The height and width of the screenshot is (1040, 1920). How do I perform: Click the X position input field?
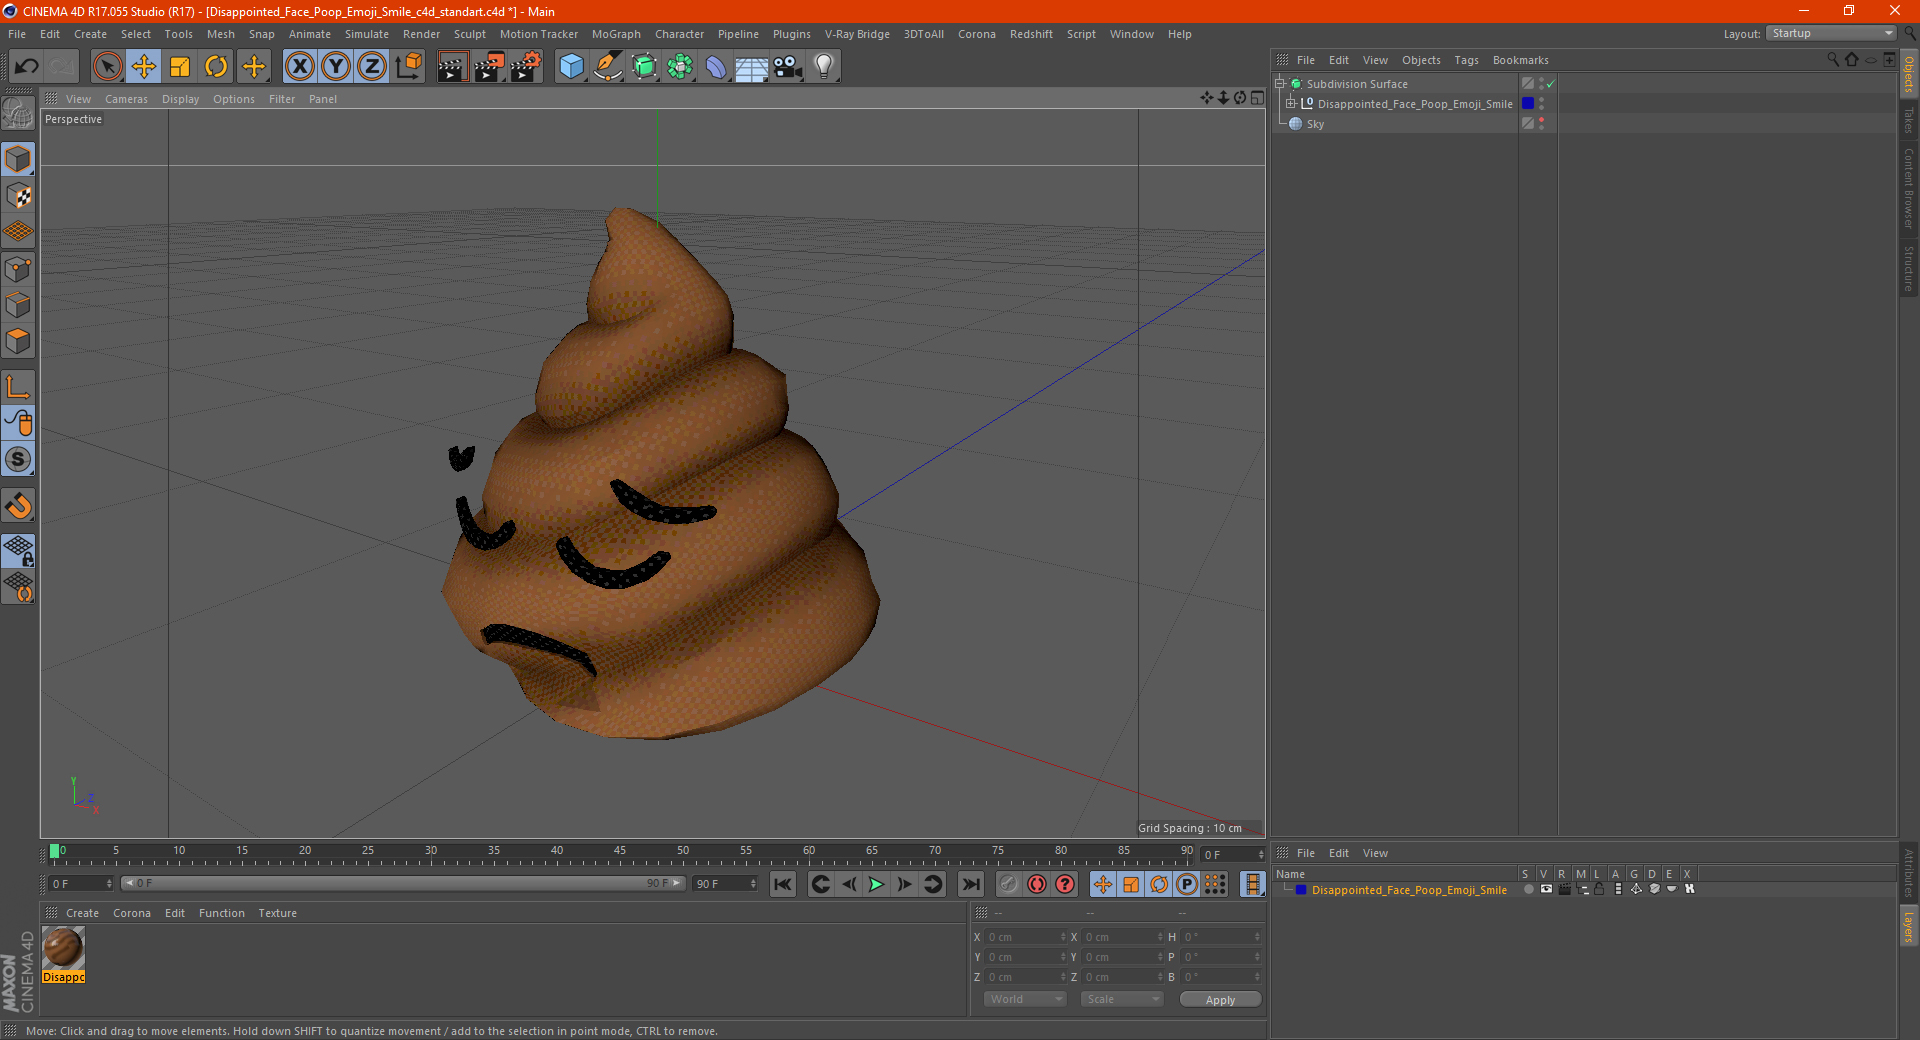tap(1025, 937)
